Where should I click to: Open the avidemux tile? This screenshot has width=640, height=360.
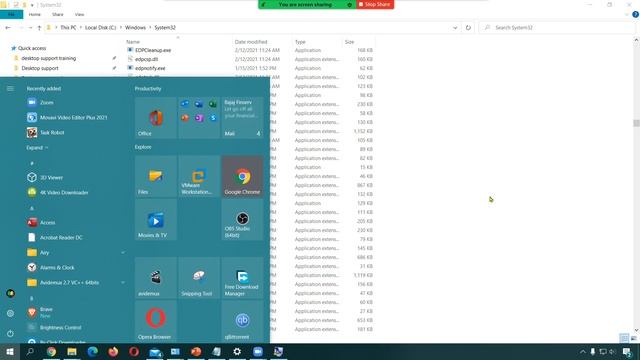coord(156,278)
